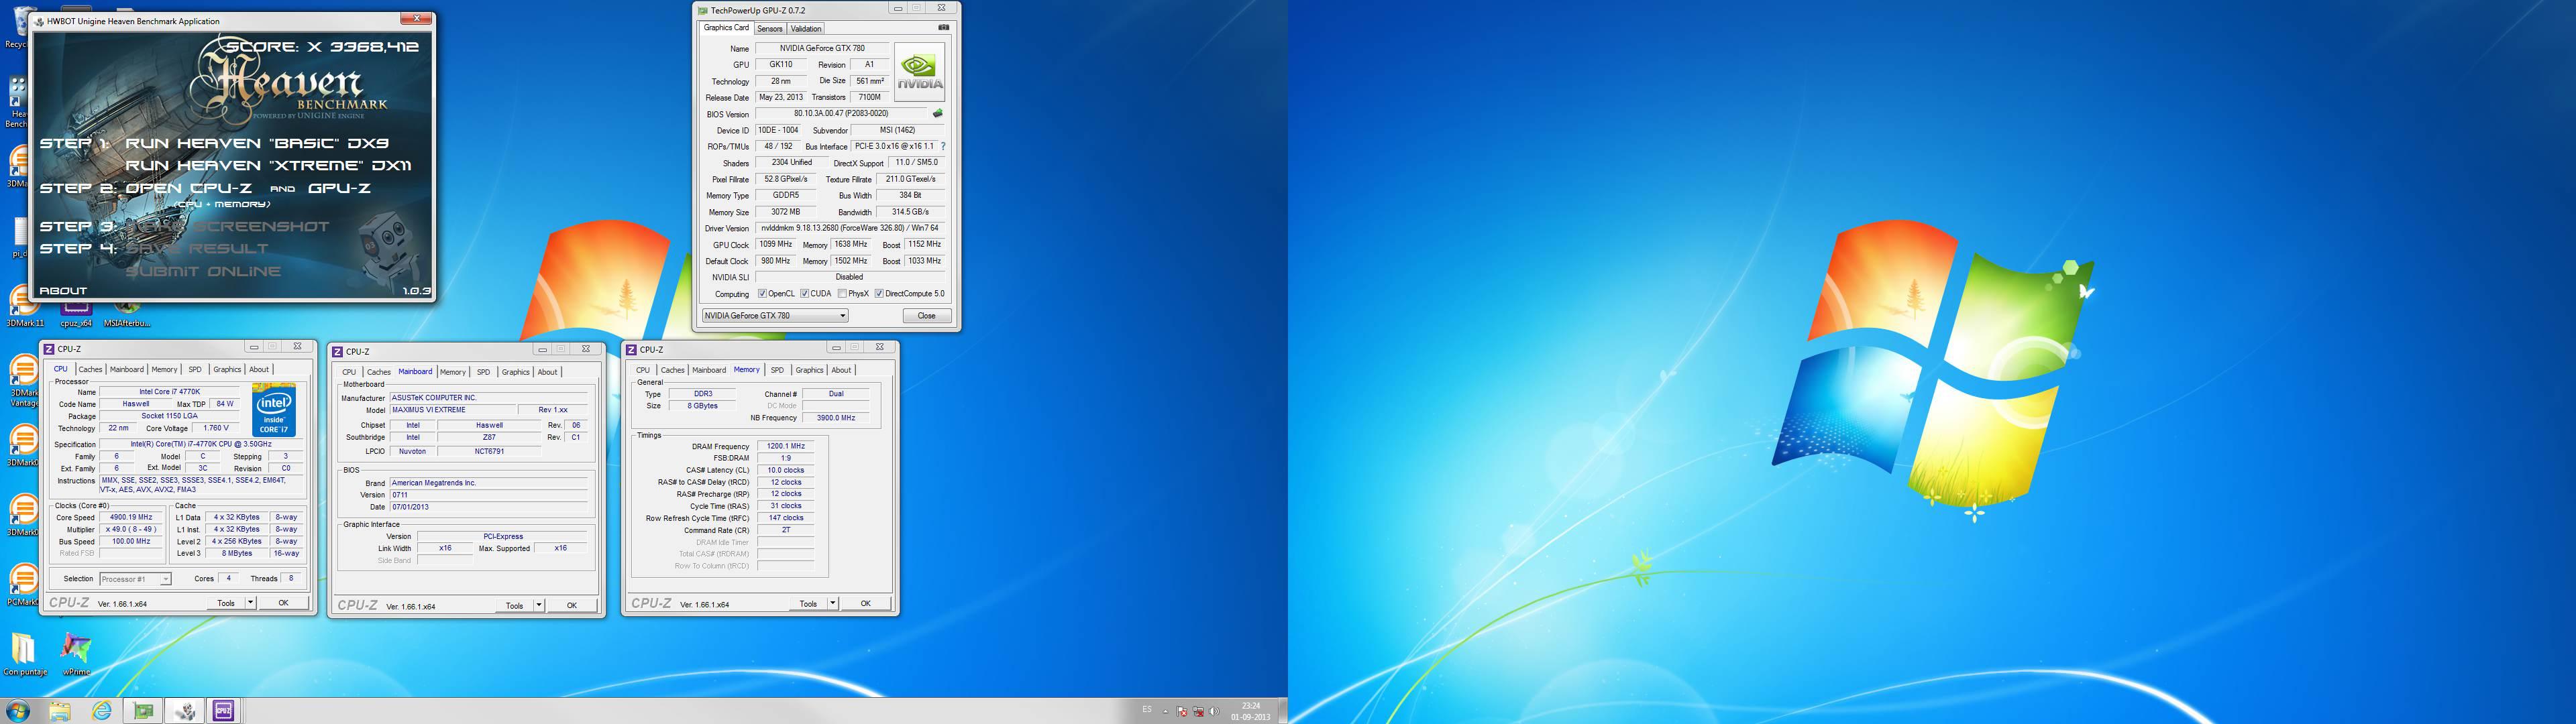Click the network tray icon
The image size is (2576, 724).
pos(1198,712)
